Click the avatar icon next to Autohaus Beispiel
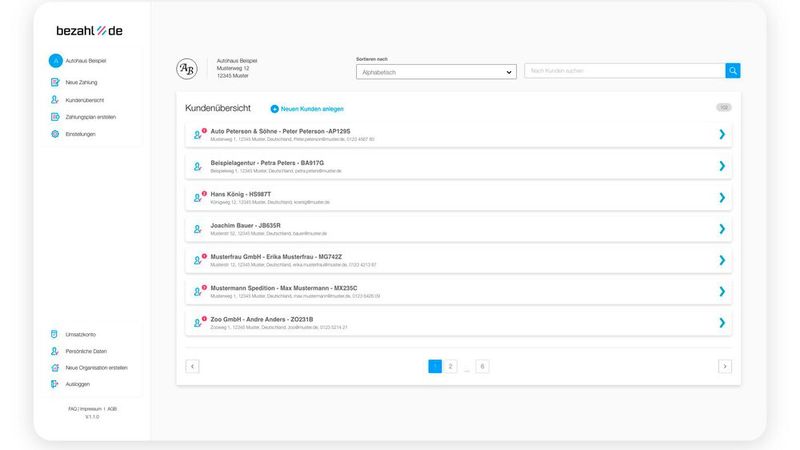Screen dimensions: 800x450 (x=56, y=61)
